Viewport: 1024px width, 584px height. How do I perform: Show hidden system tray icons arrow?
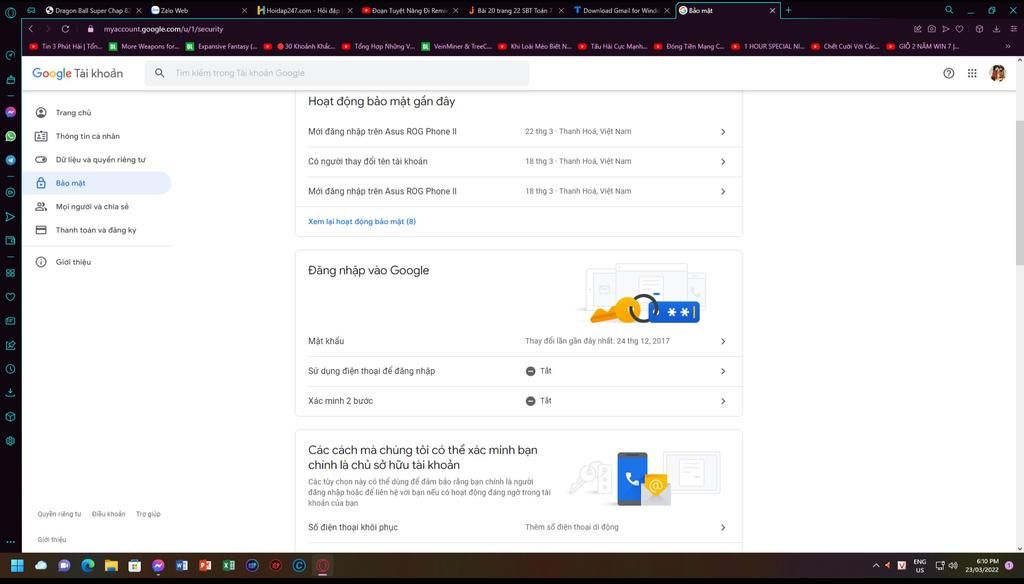(x=875, y=565)
